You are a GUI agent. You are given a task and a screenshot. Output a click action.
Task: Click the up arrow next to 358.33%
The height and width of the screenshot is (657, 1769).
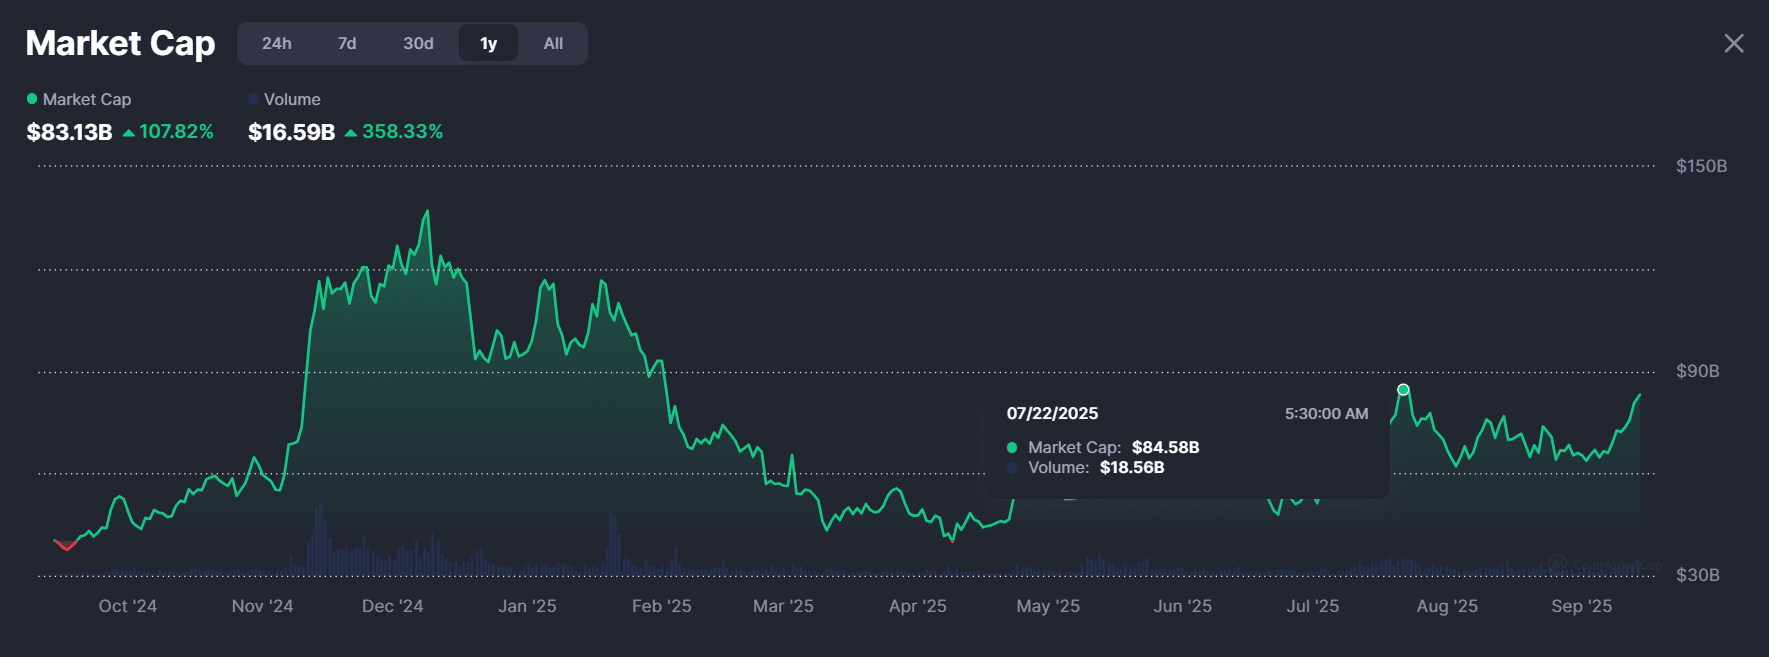pos(351,133)
